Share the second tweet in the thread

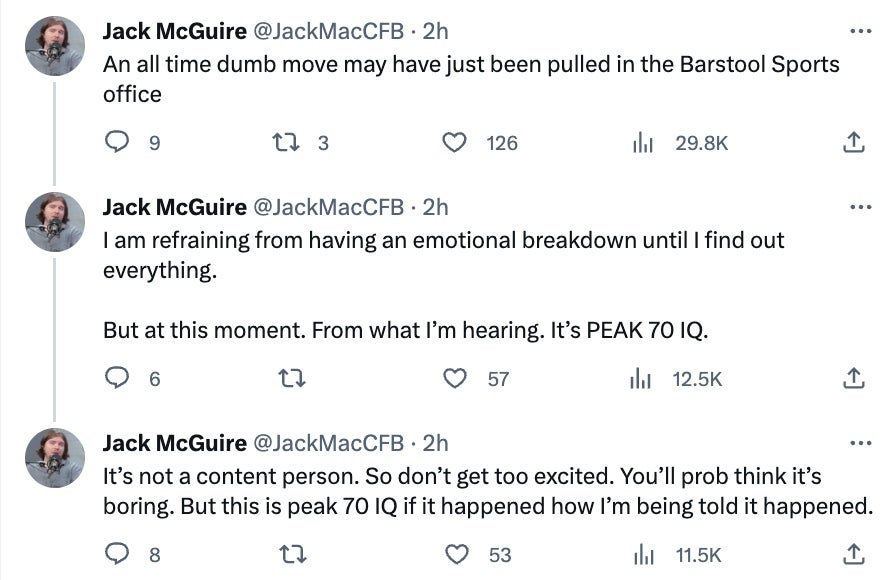pyautogui.click(x=853, y=378)
